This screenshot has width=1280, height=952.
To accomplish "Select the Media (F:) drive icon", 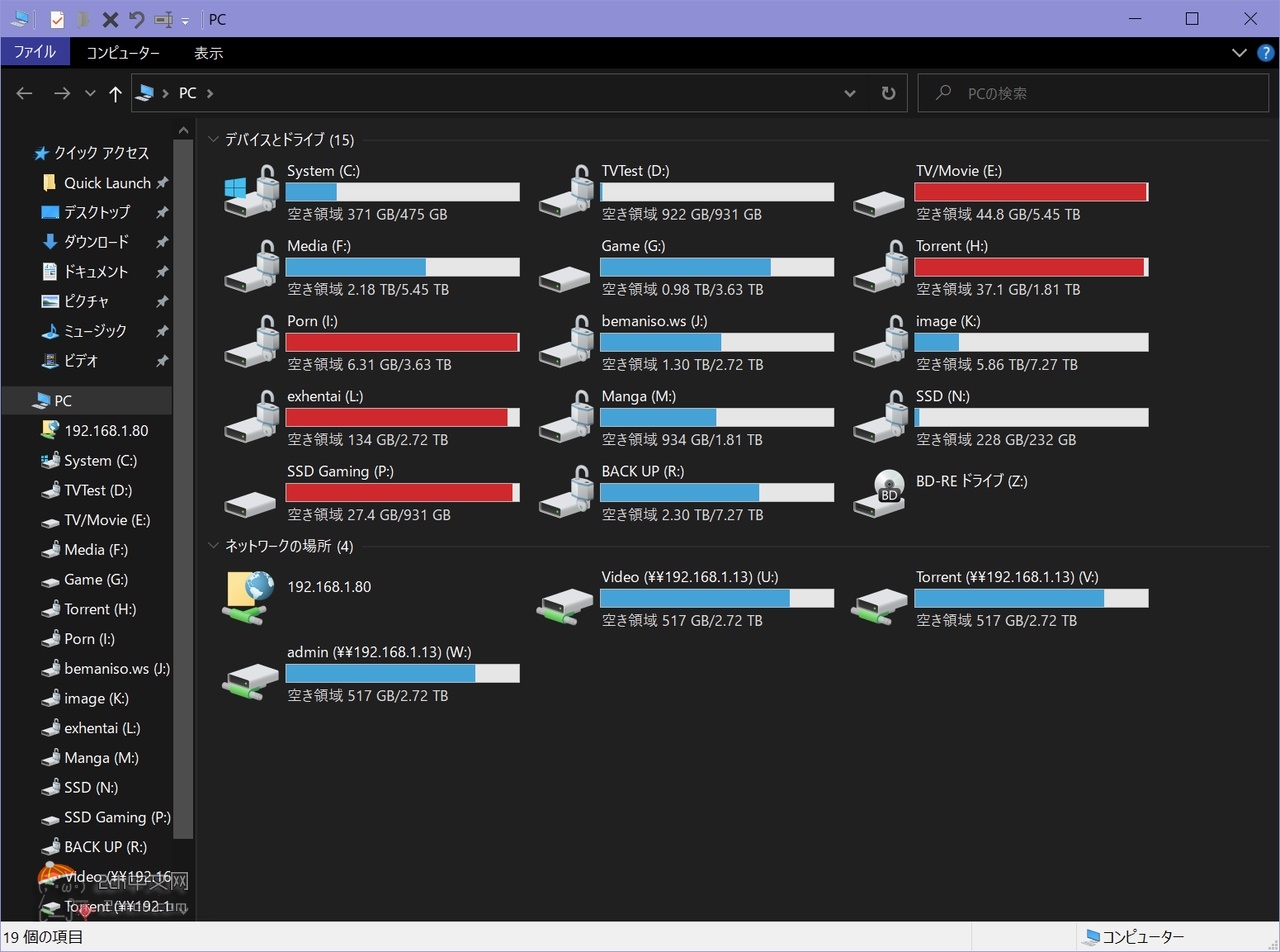I will coord(250,267).
